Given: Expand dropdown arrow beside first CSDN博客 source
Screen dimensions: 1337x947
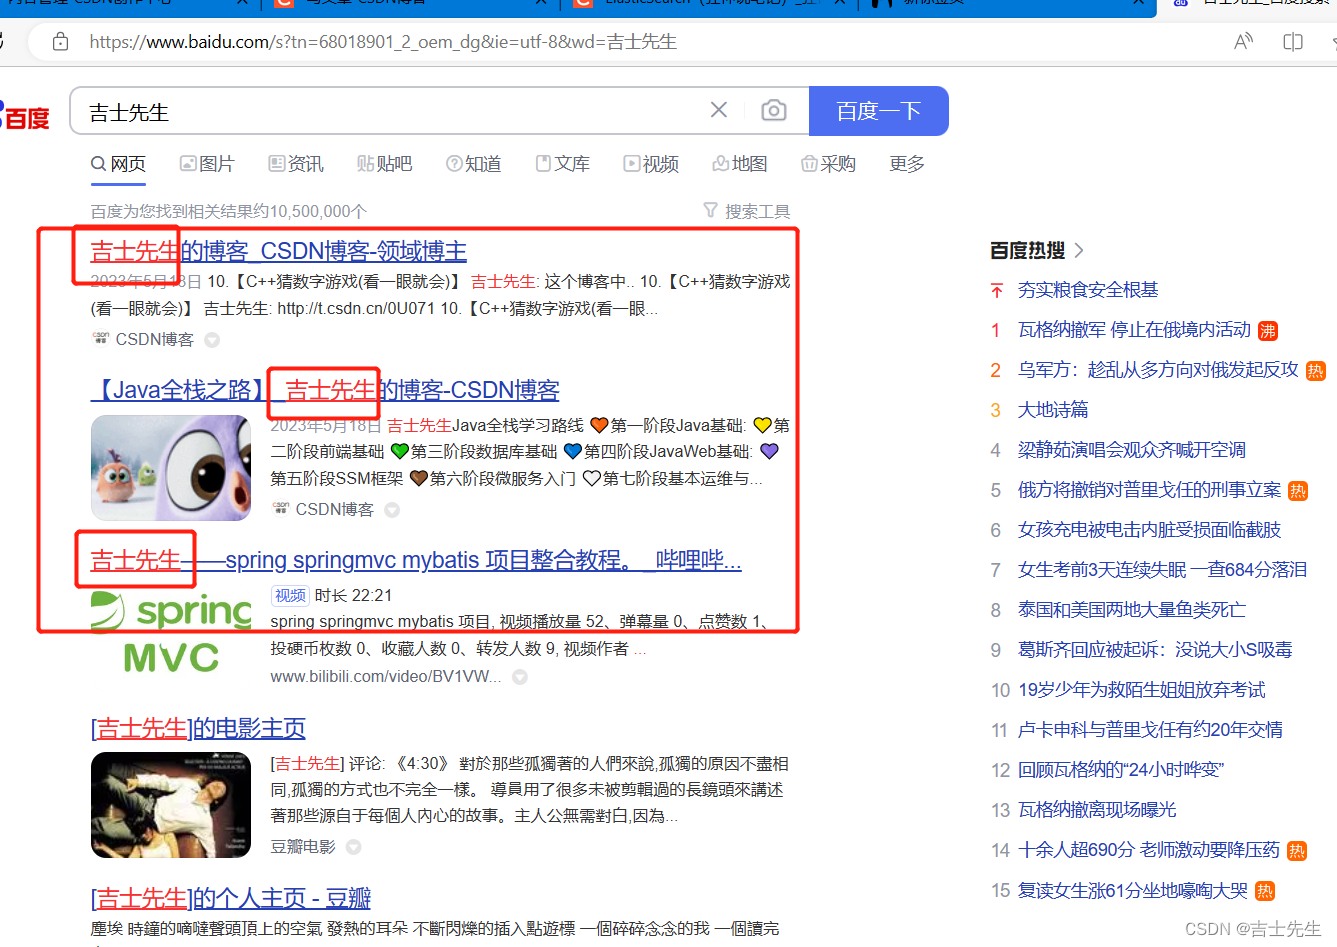Looking at the screenshot, I should (x=212, y=340).
